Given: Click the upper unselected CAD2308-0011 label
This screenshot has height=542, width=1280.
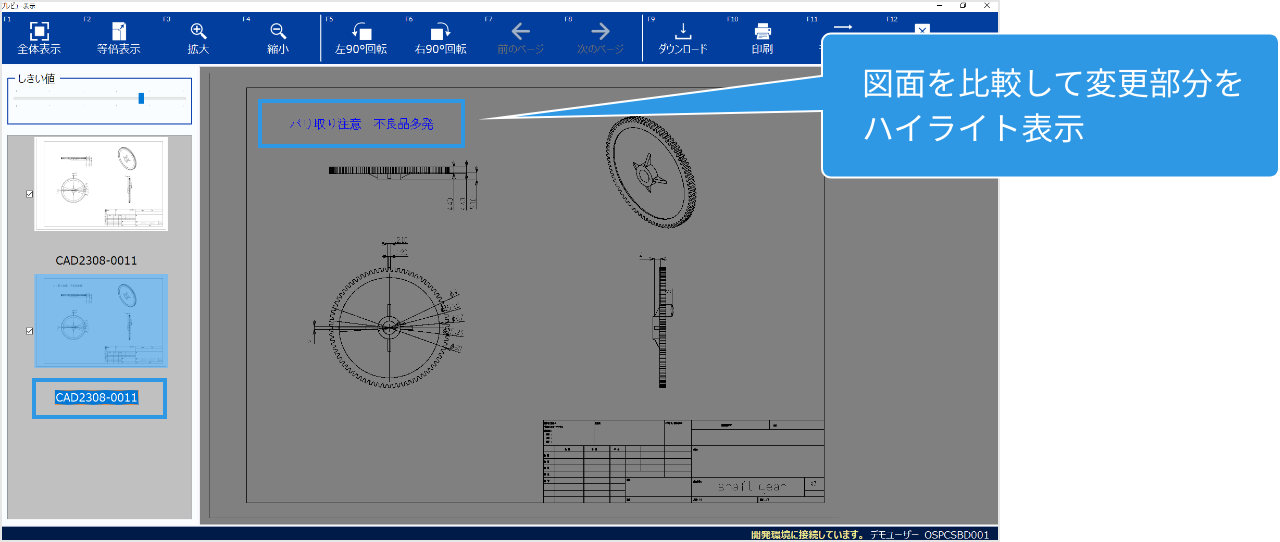Looking at the screenshot, I should click(x=96, y=260).
